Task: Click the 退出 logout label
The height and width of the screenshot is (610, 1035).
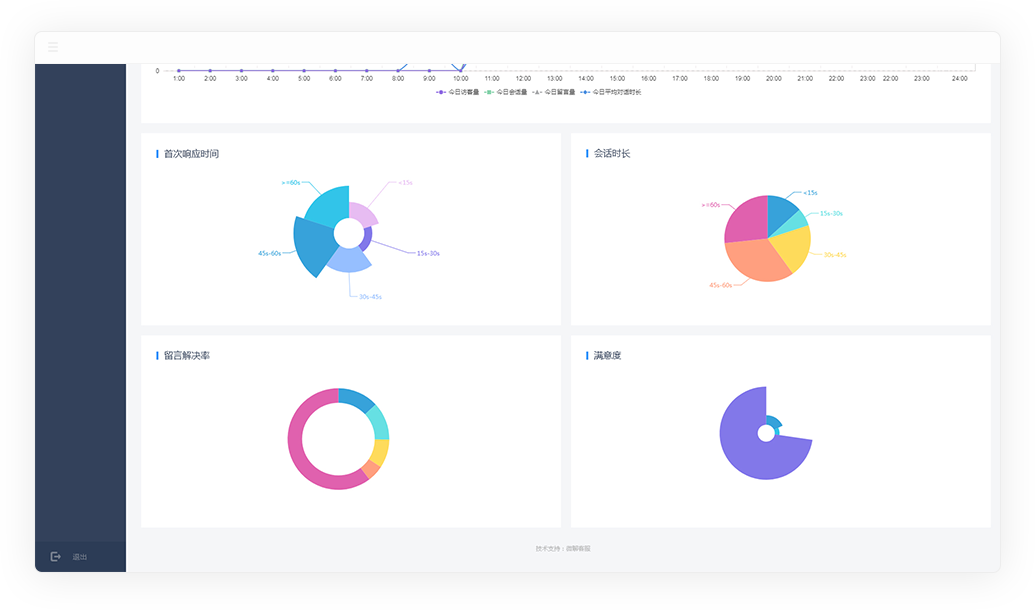Action: tap(80, 557)
